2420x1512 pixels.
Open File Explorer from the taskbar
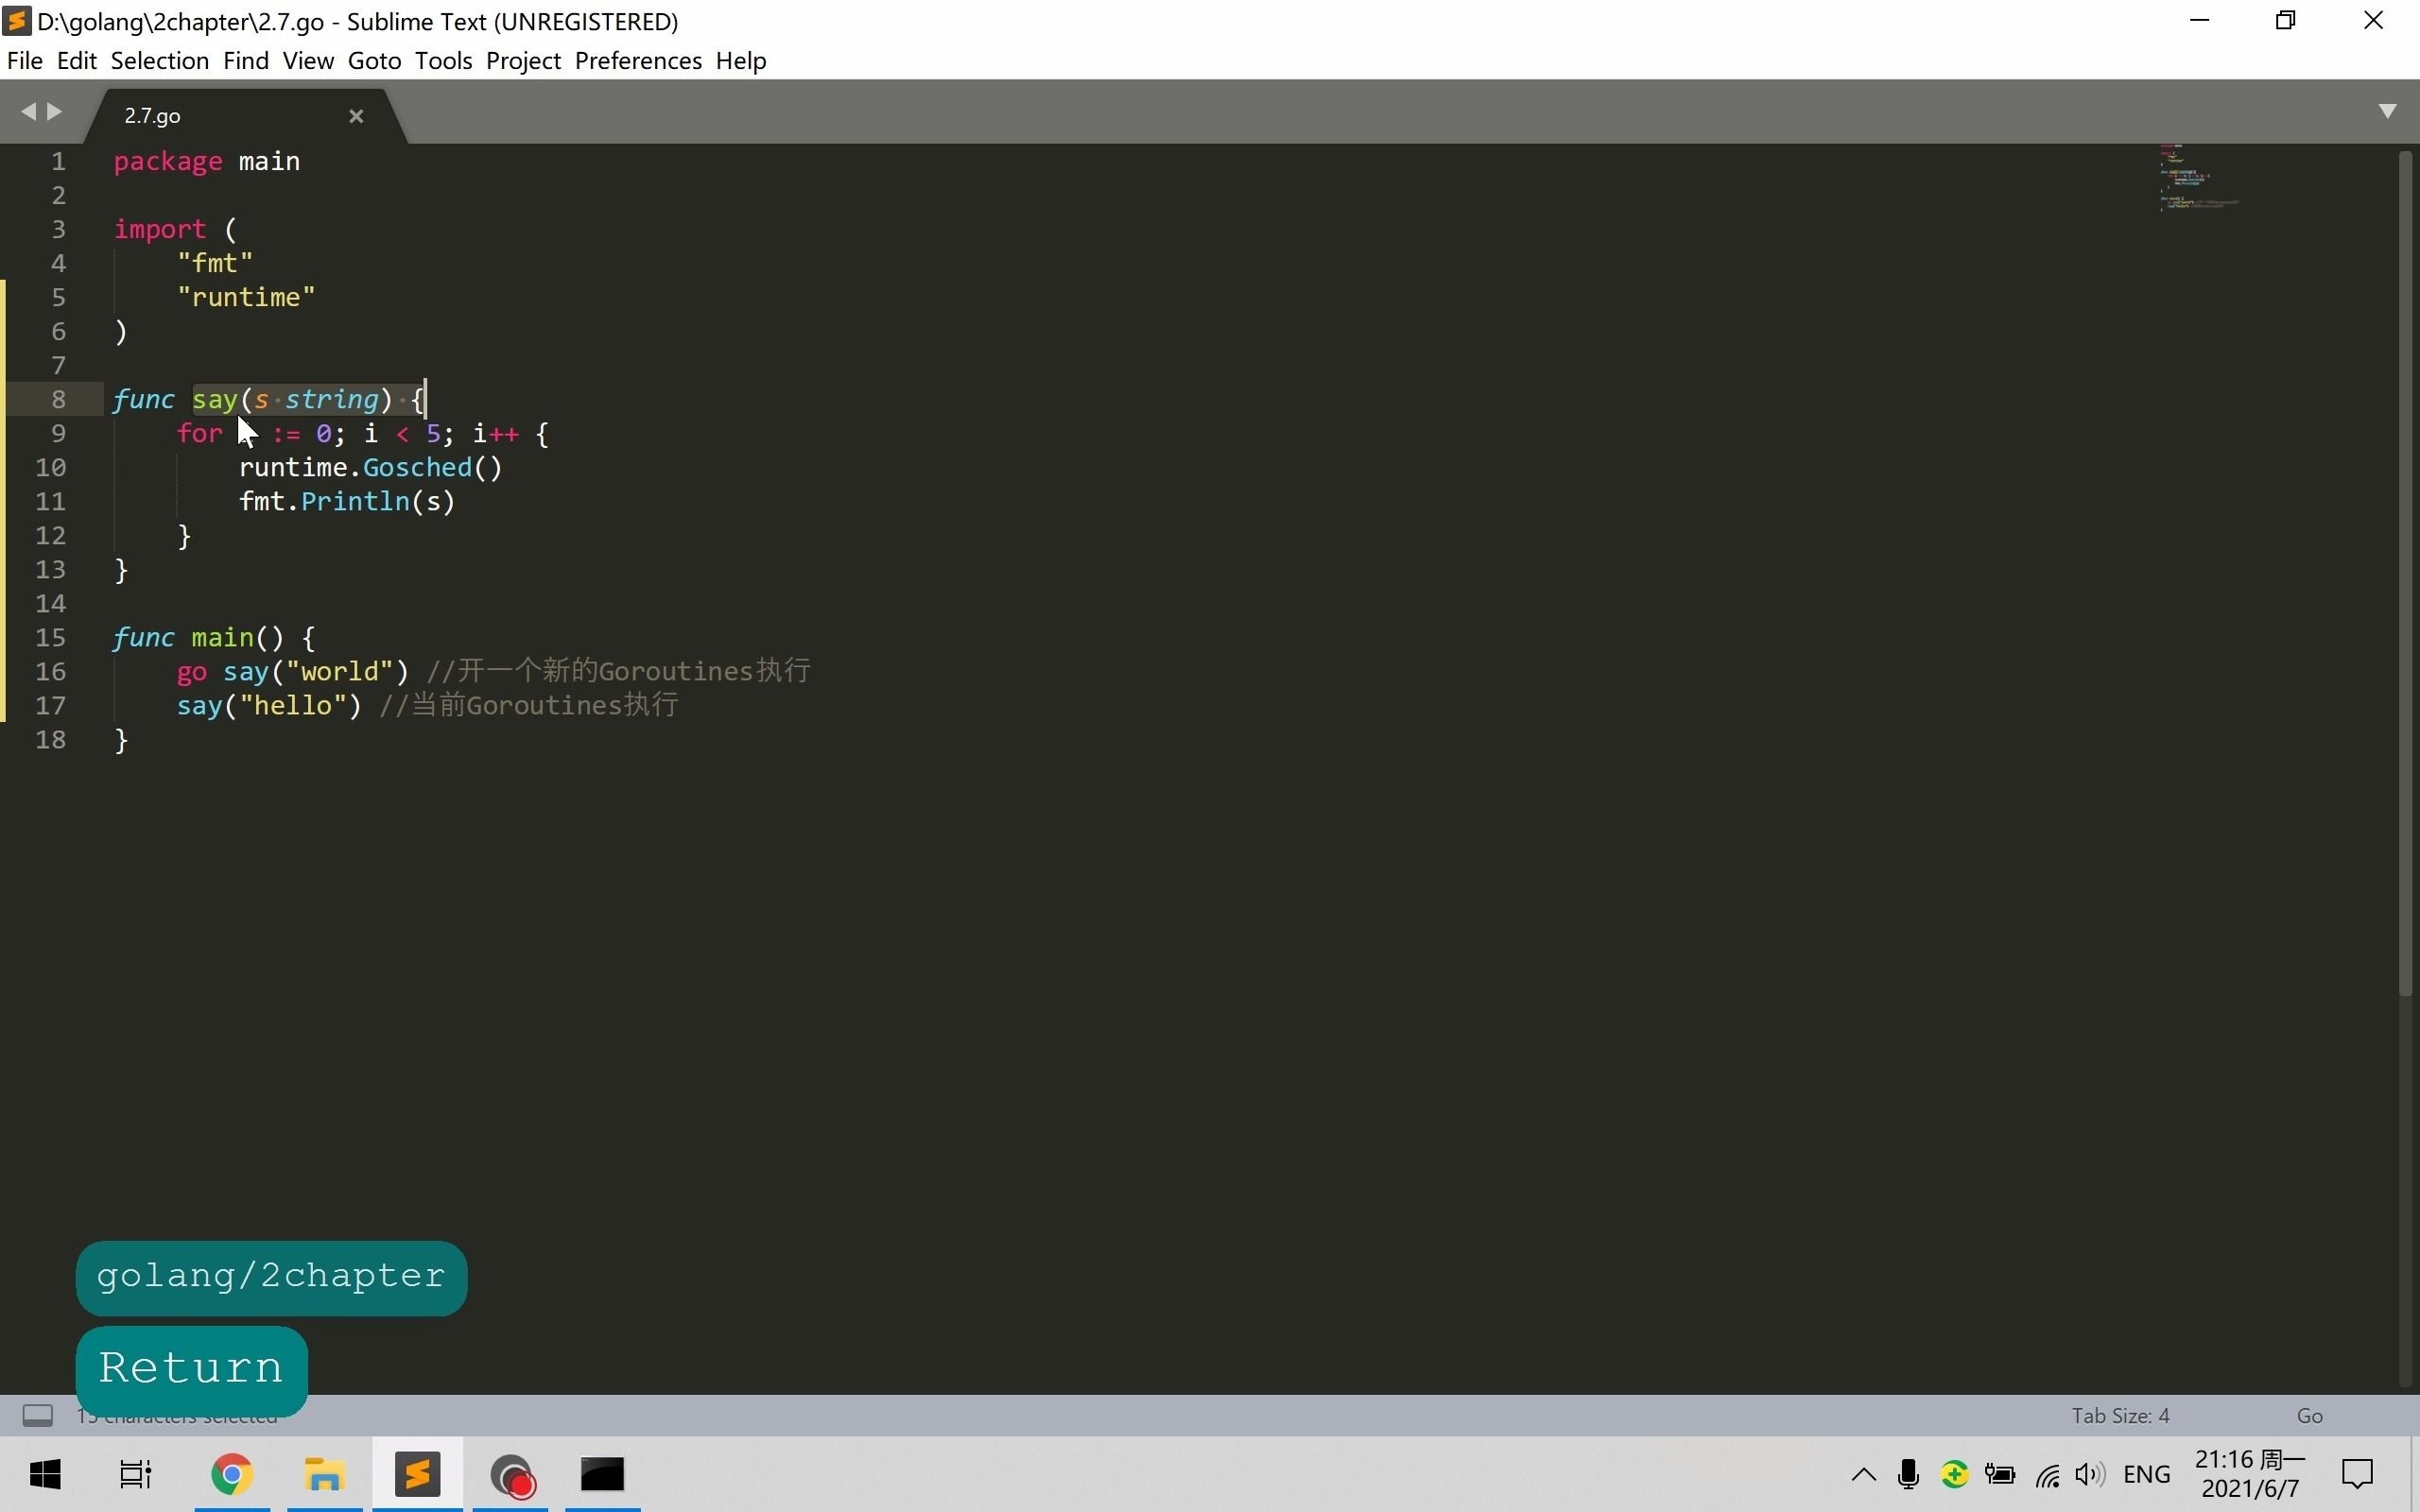pos(325,1474)
